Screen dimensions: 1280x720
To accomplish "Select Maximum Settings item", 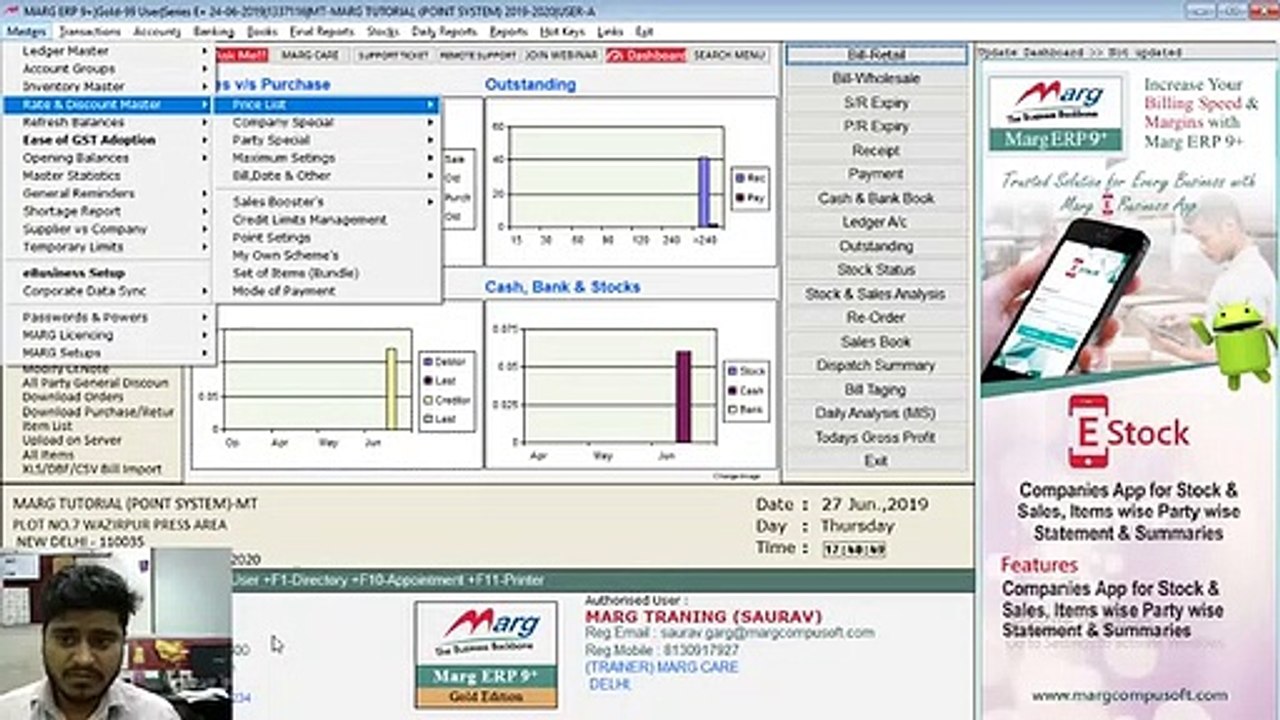I will point(327,158).
